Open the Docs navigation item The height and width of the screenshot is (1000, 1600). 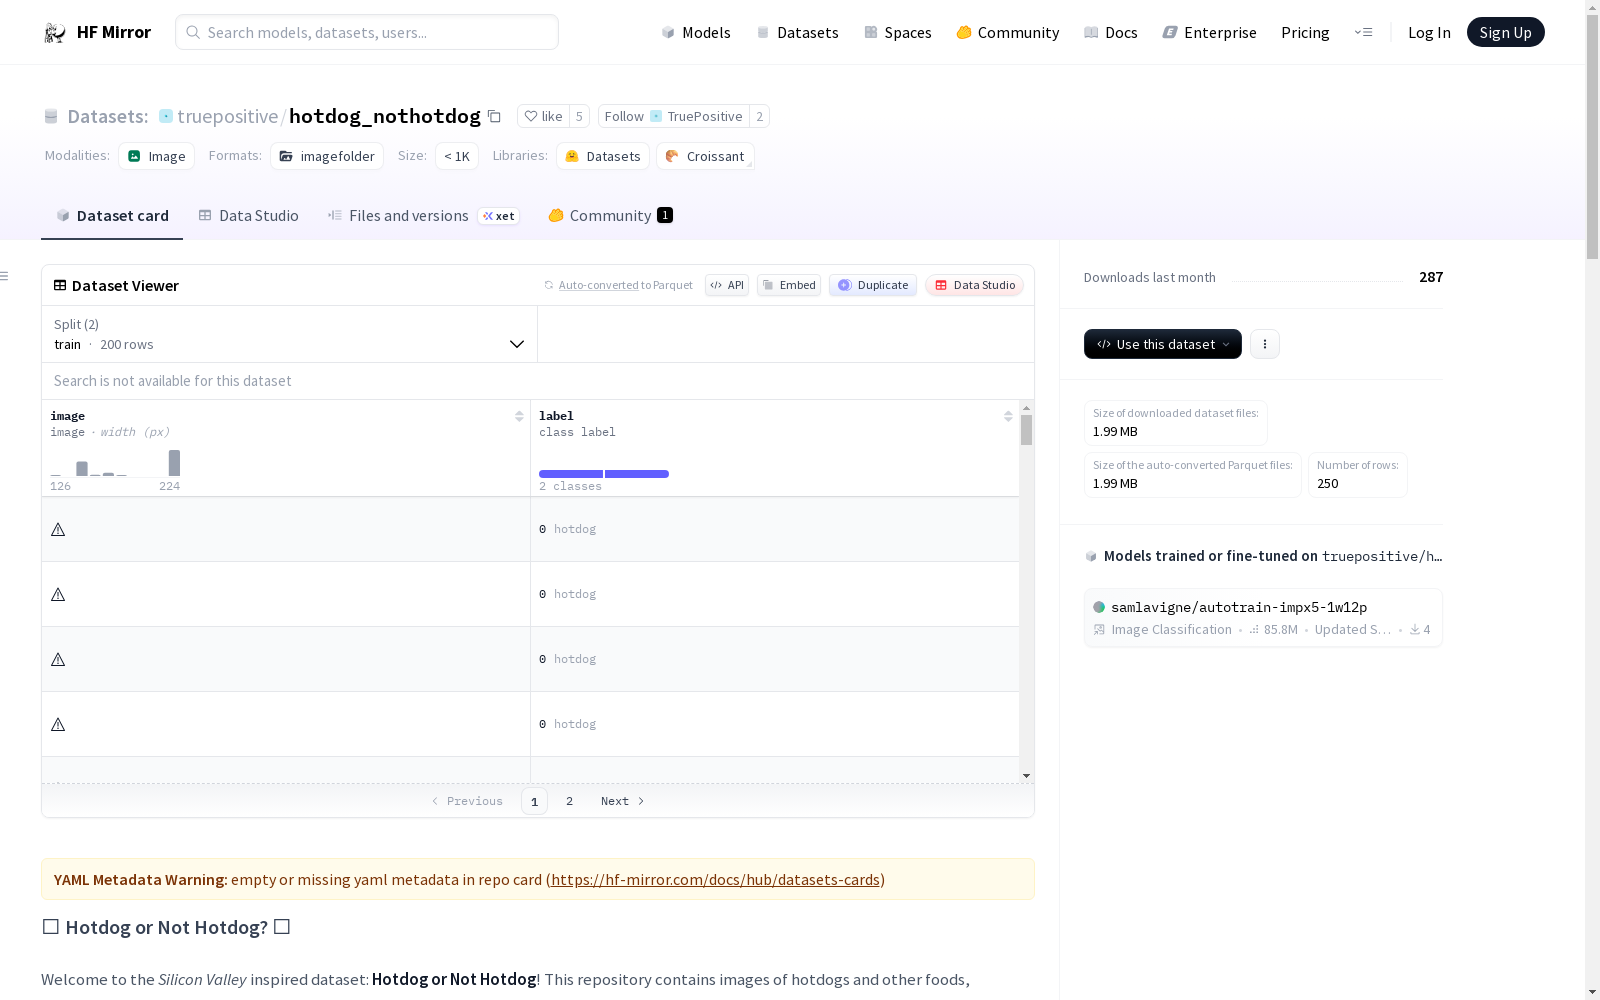point(1111,32)
